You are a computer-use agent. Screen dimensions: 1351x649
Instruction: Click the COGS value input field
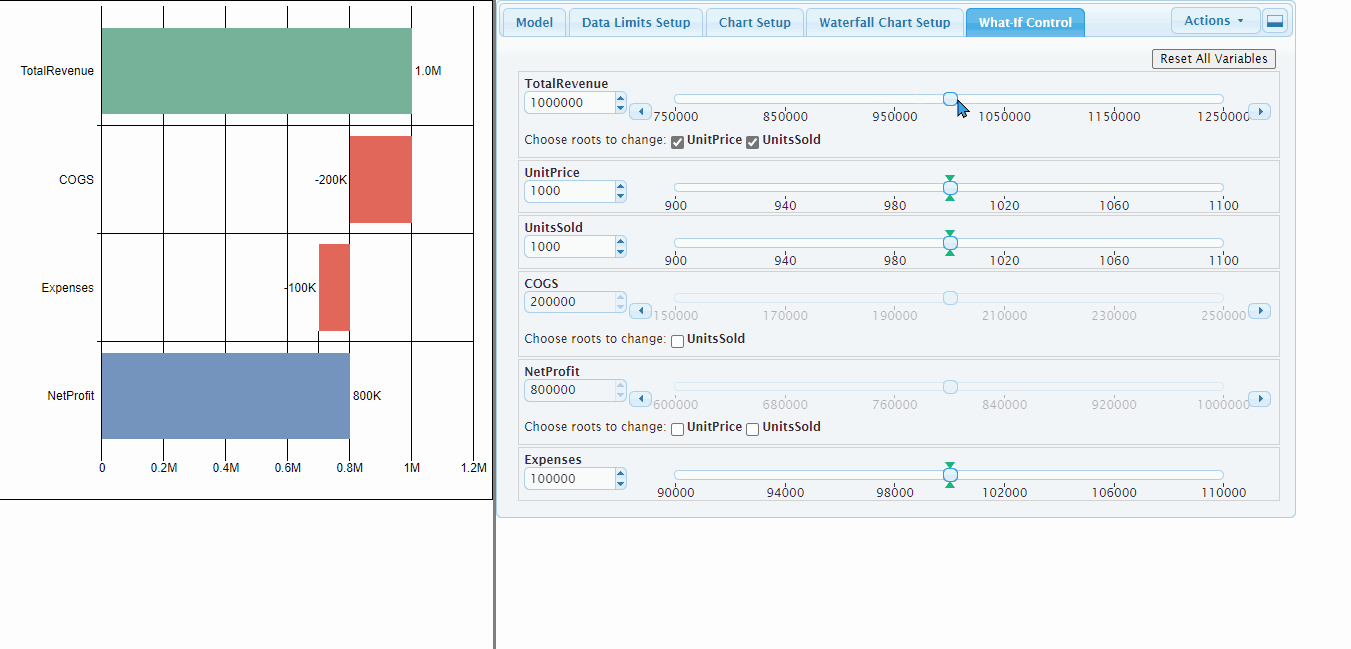[569, 302]
